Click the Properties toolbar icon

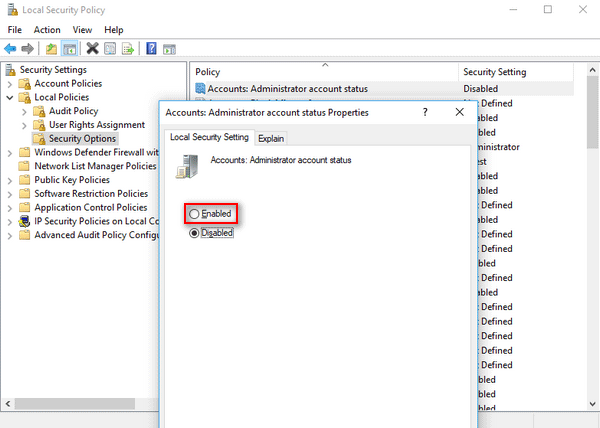(x=110, y=49)
